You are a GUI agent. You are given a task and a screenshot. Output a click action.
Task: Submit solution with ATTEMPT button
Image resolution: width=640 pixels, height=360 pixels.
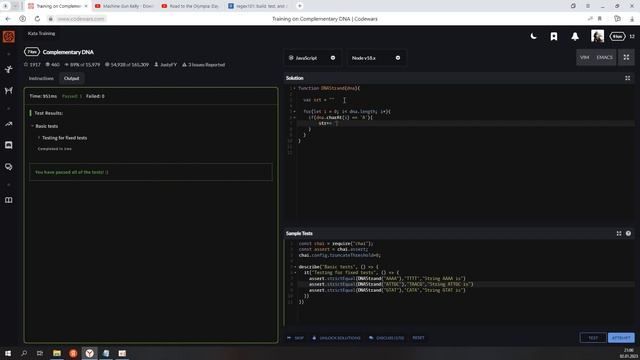pos(621,338)
